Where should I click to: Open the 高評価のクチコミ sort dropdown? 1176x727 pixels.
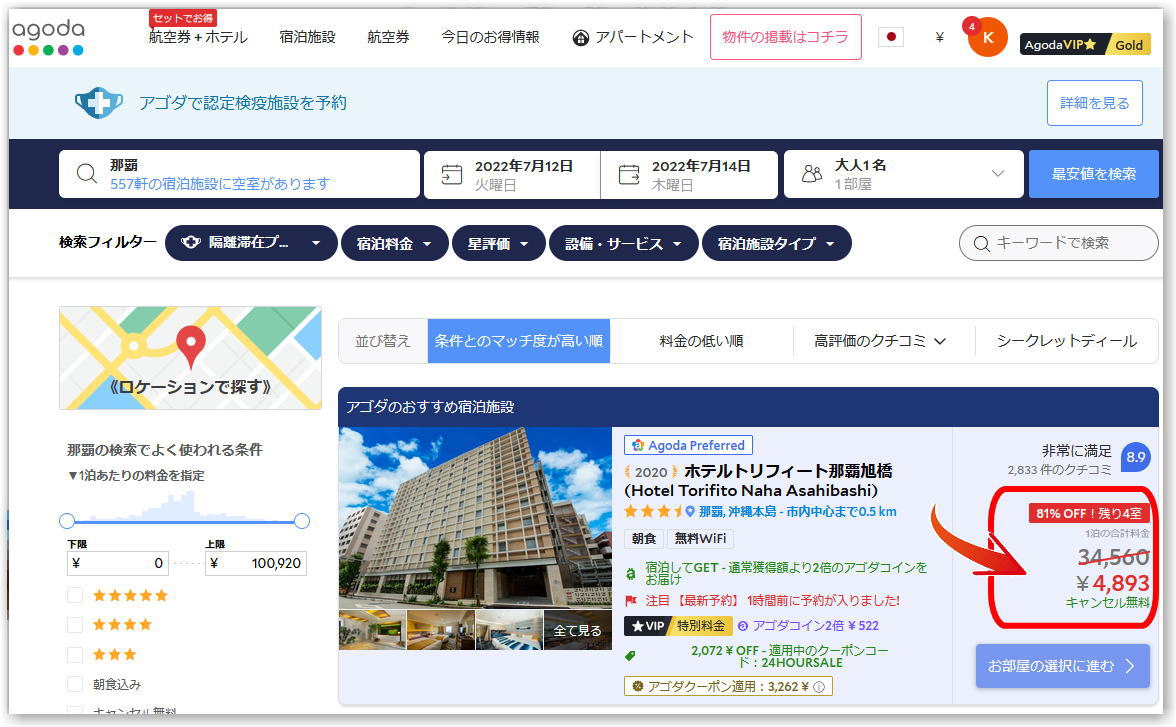(x=880, y=341)
